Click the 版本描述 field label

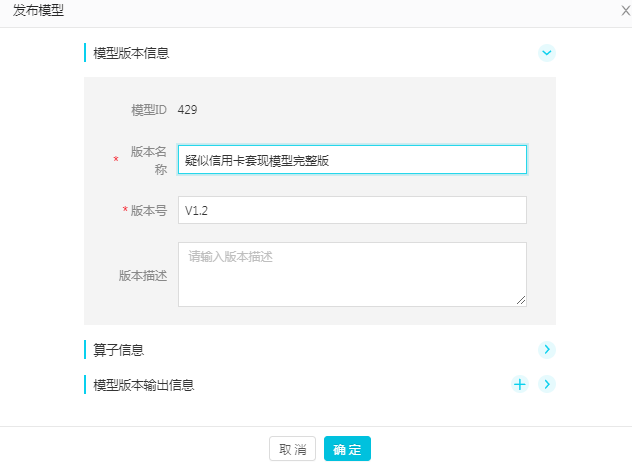(x=142, y=275)
